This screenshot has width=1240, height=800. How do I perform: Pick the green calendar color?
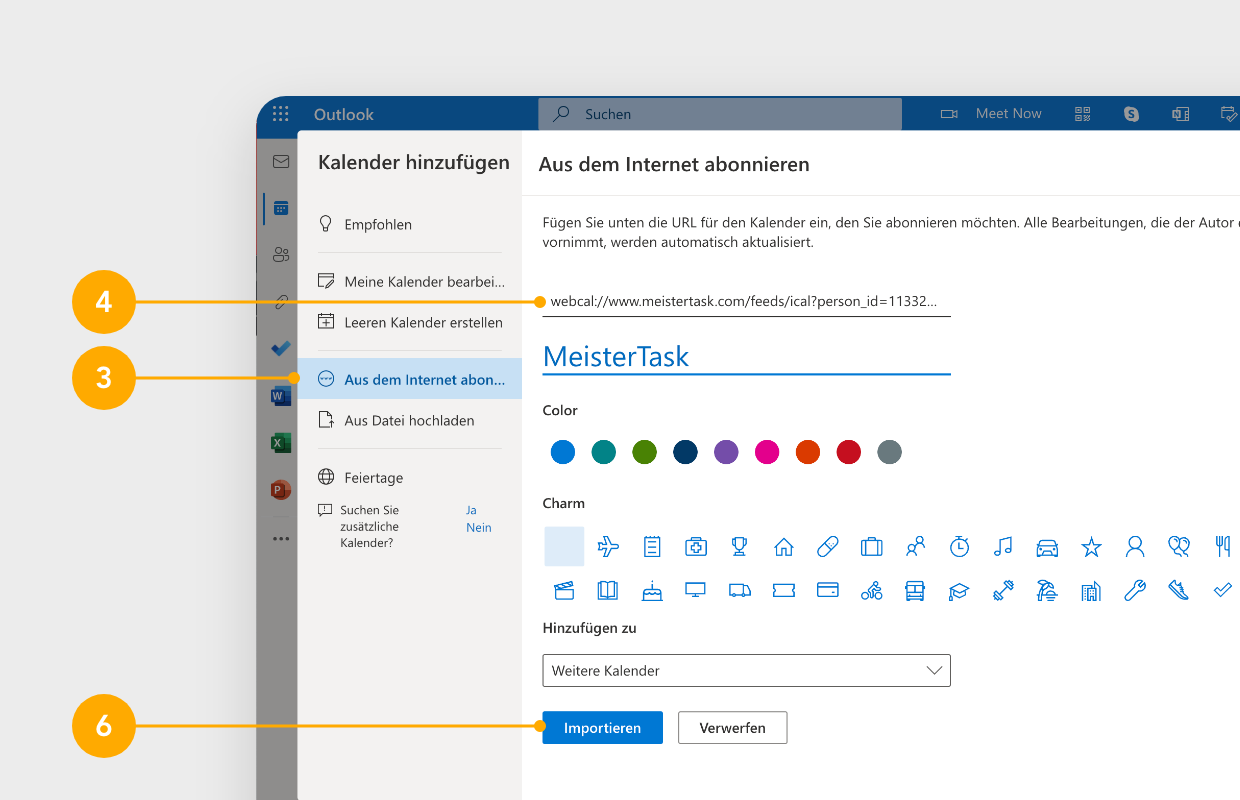(x=645, y=452)
